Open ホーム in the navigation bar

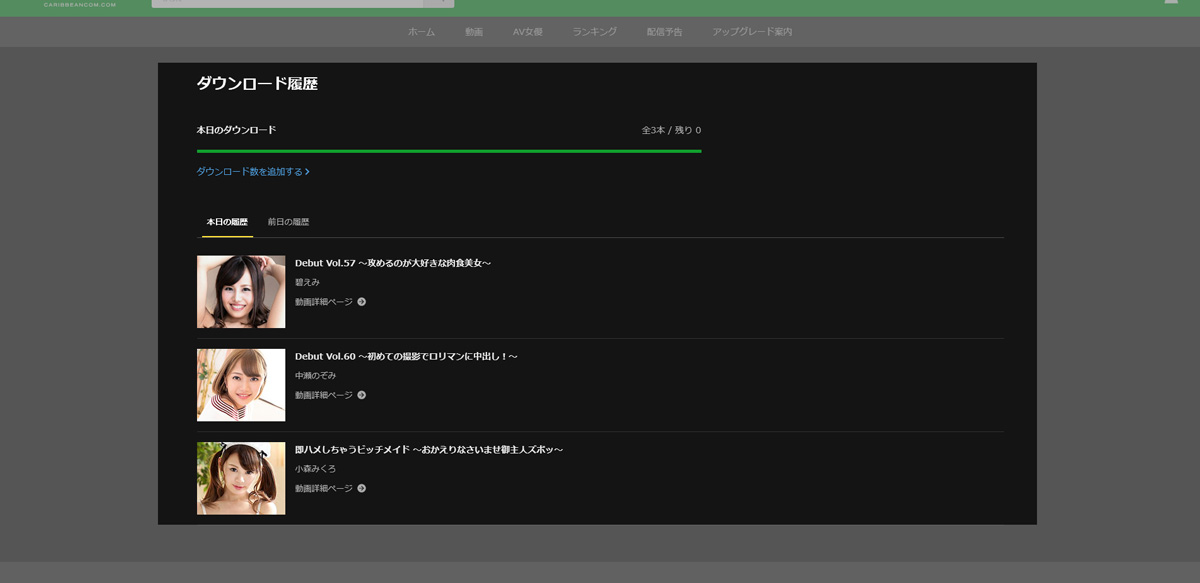coord(421,32)
